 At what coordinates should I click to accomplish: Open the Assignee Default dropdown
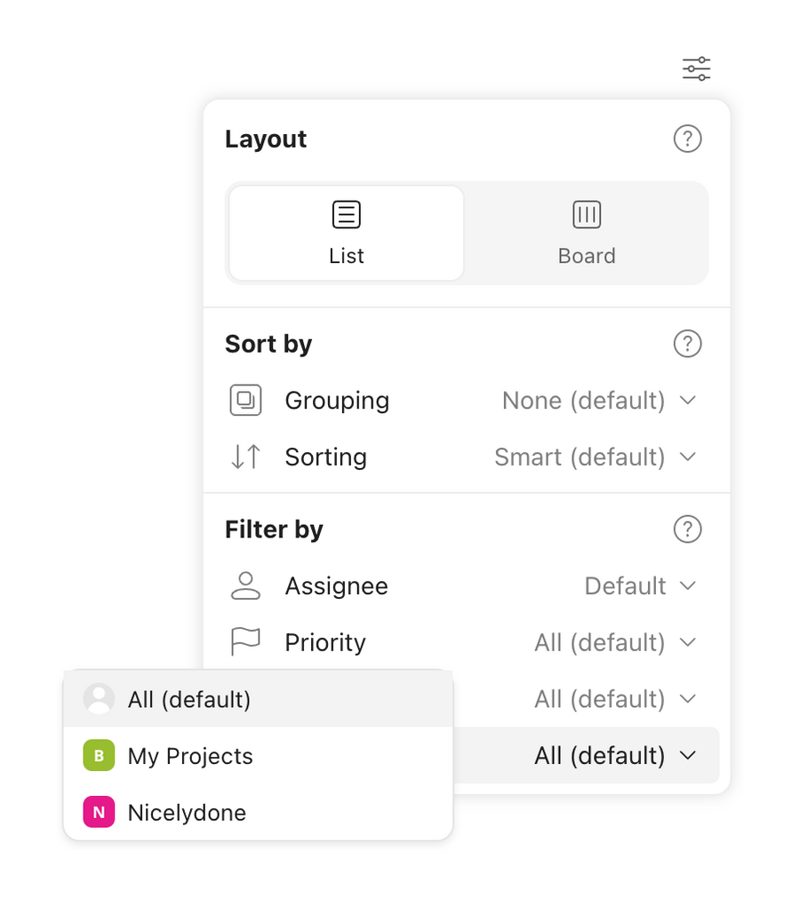640,586
